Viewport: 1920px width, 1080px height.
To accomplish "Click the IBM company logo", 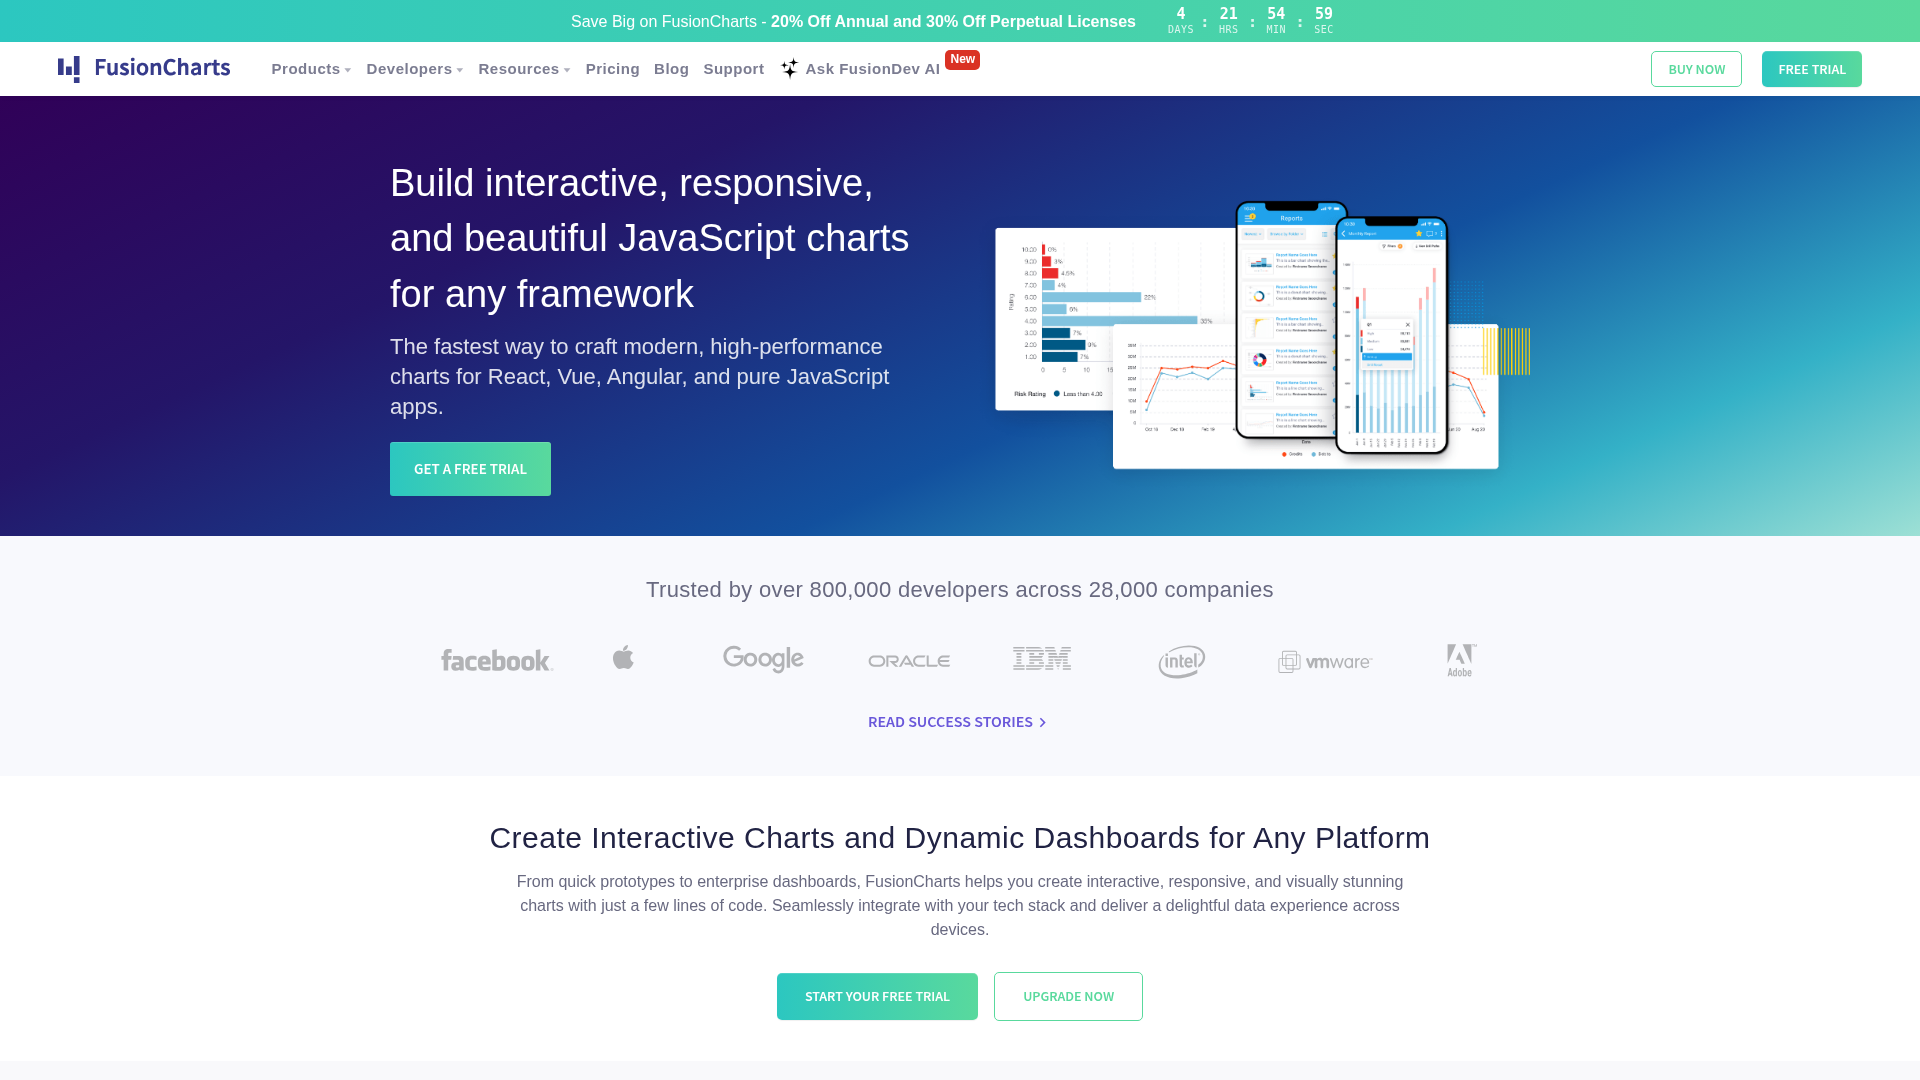I will (x=1042, y=659).
